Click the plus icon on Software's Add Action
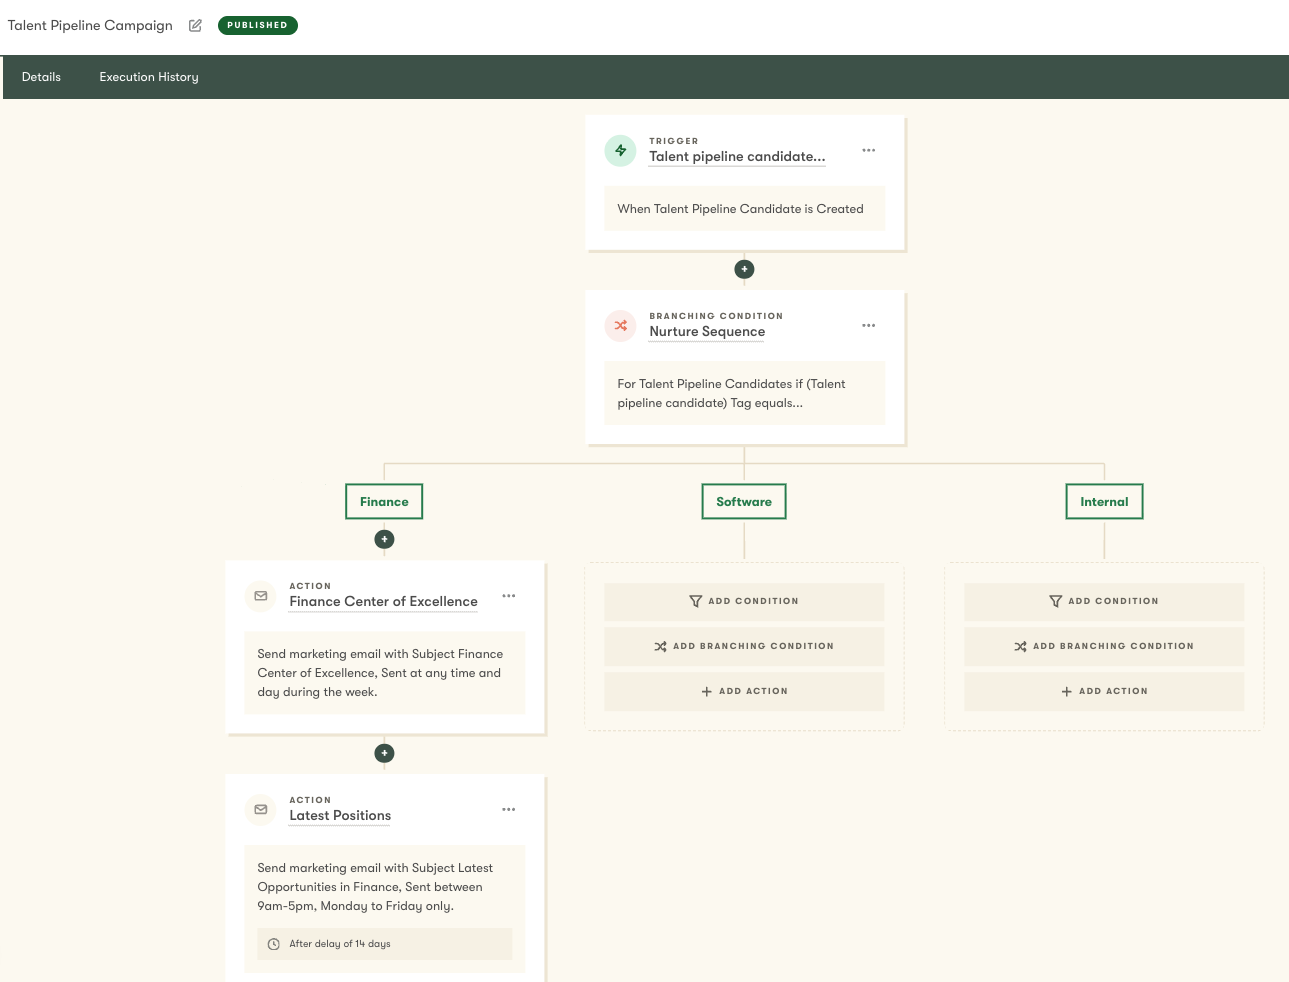The image size is (1289, 982). pos(706,691)
